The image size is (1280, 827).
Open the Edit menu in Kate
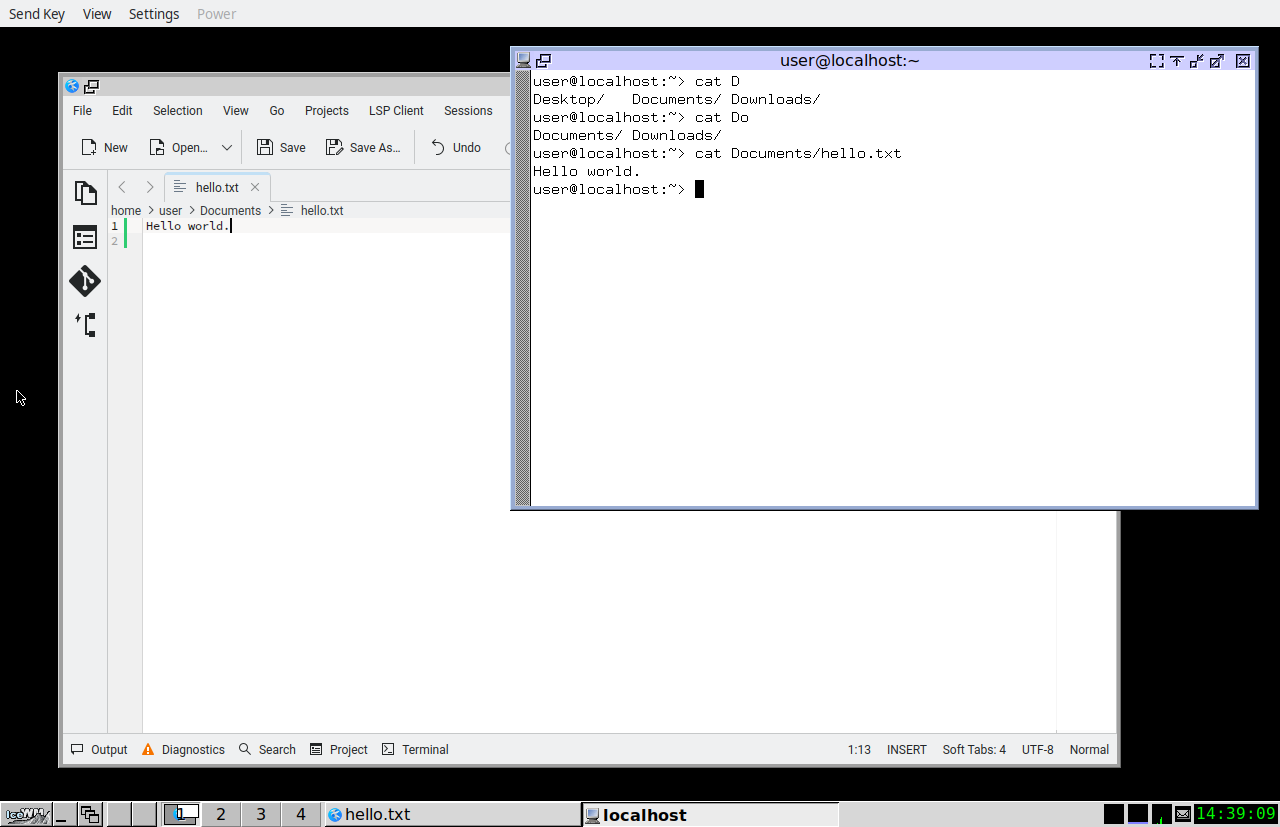click(122, 111)
